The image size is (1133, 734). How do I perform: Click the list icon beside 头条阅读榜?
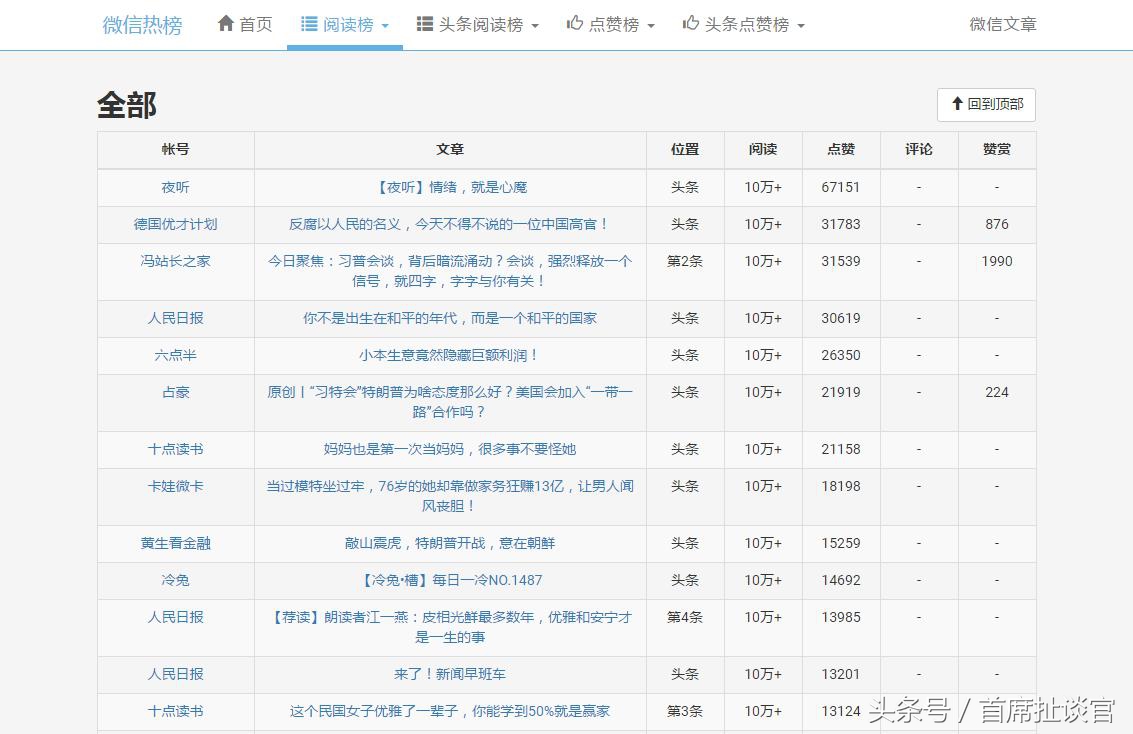coord(426,23)
